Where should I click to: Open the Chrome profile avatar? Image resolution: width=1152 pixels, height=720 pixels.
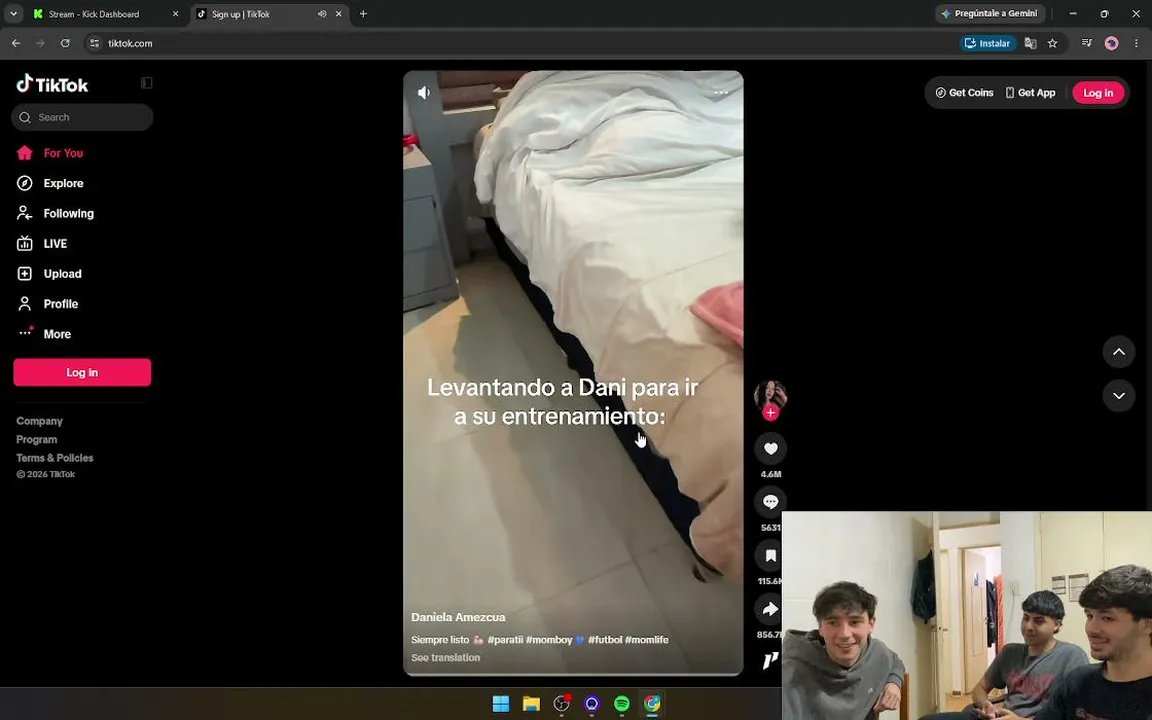[x=1112, y=43]
